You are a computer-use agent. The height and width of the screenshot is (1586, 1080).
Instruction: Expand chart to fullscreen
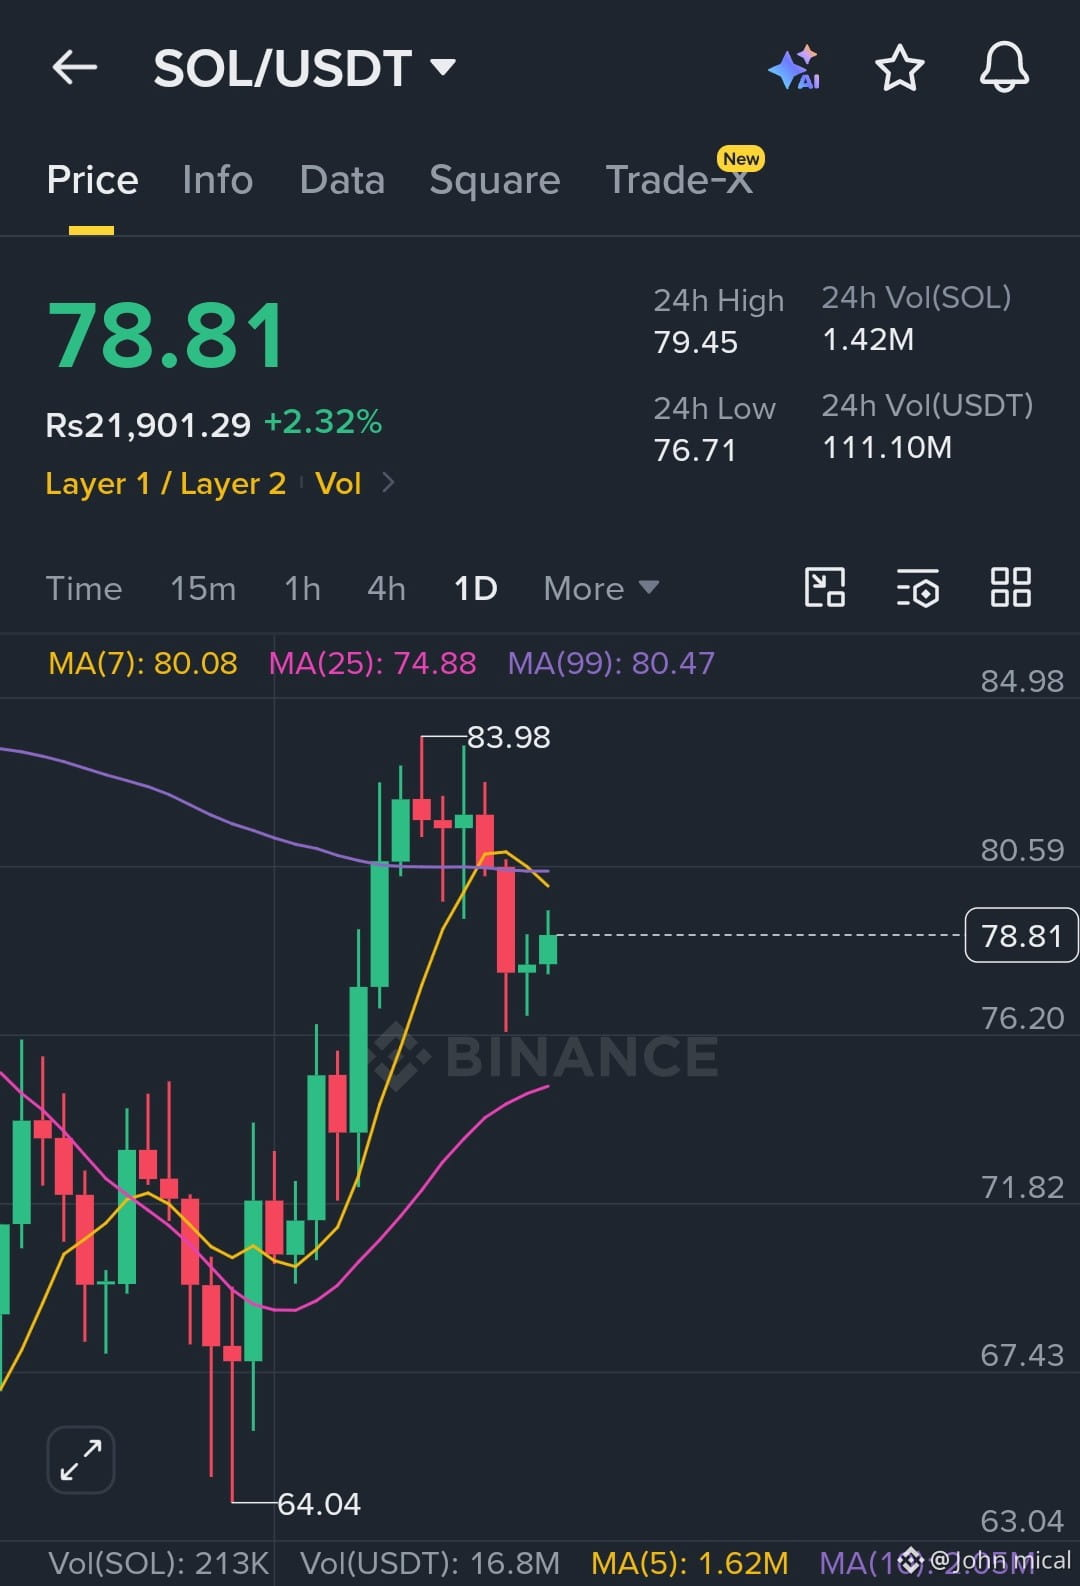[81, 1460]
